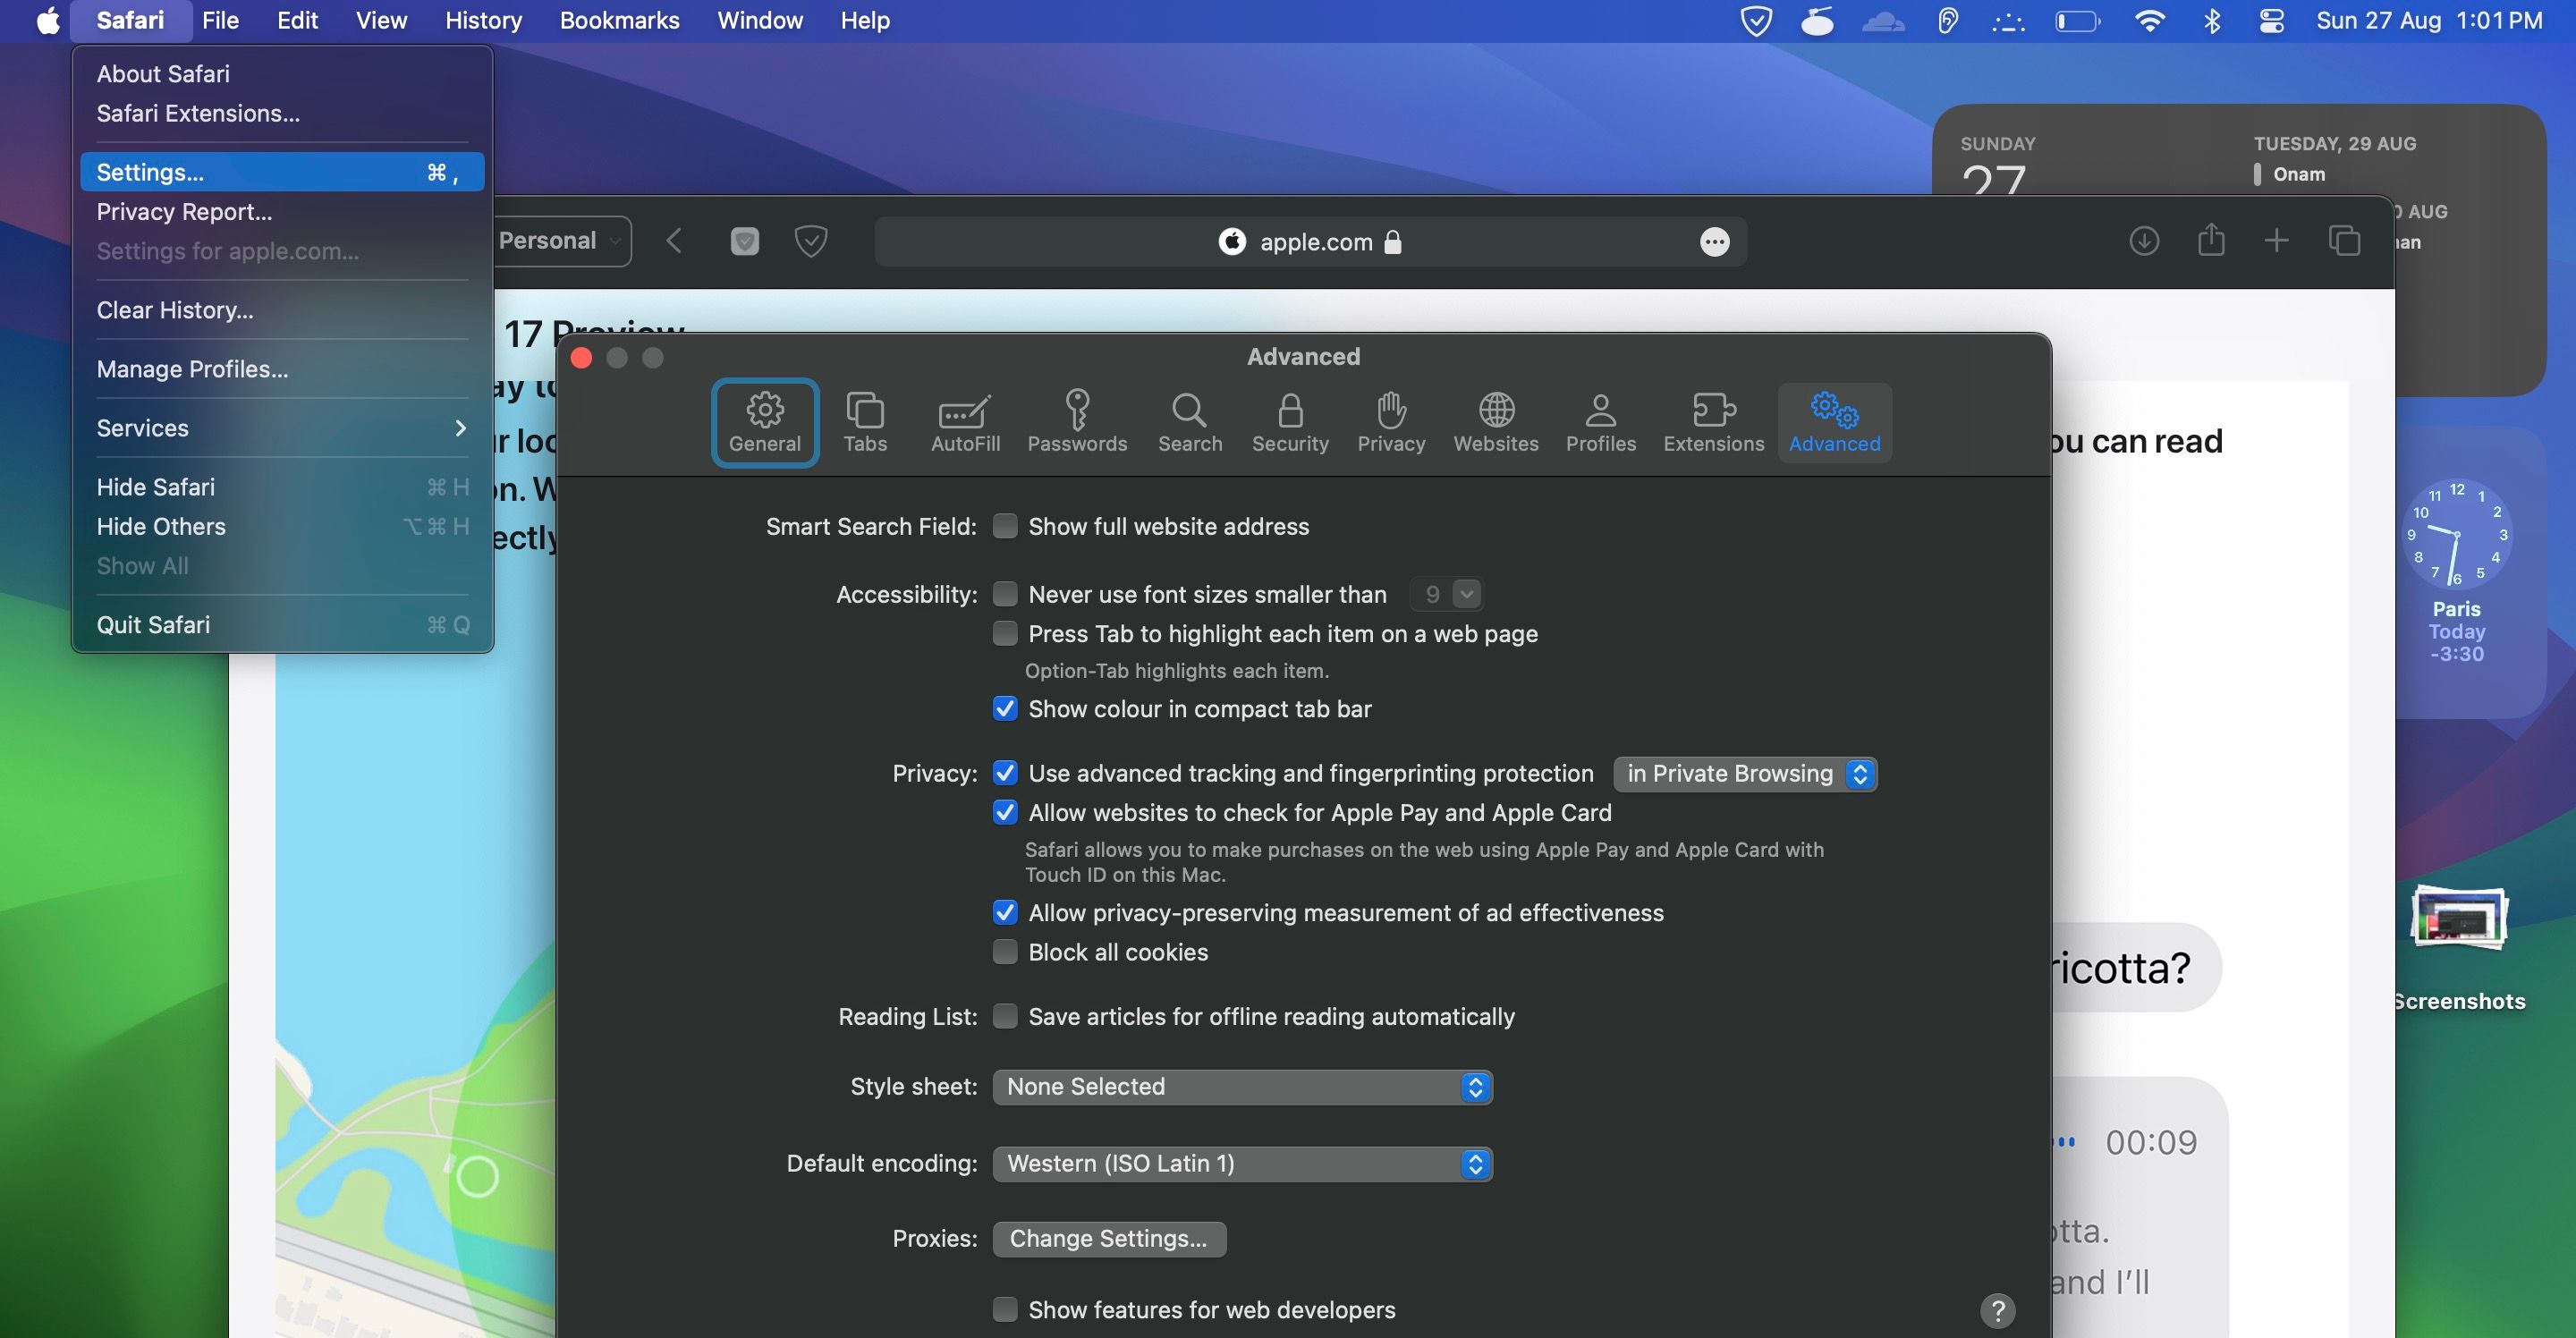2576x1338 pixels.
Task: Click the Change Settings button for Proxies
Action: click(x=1109, y=1238)
